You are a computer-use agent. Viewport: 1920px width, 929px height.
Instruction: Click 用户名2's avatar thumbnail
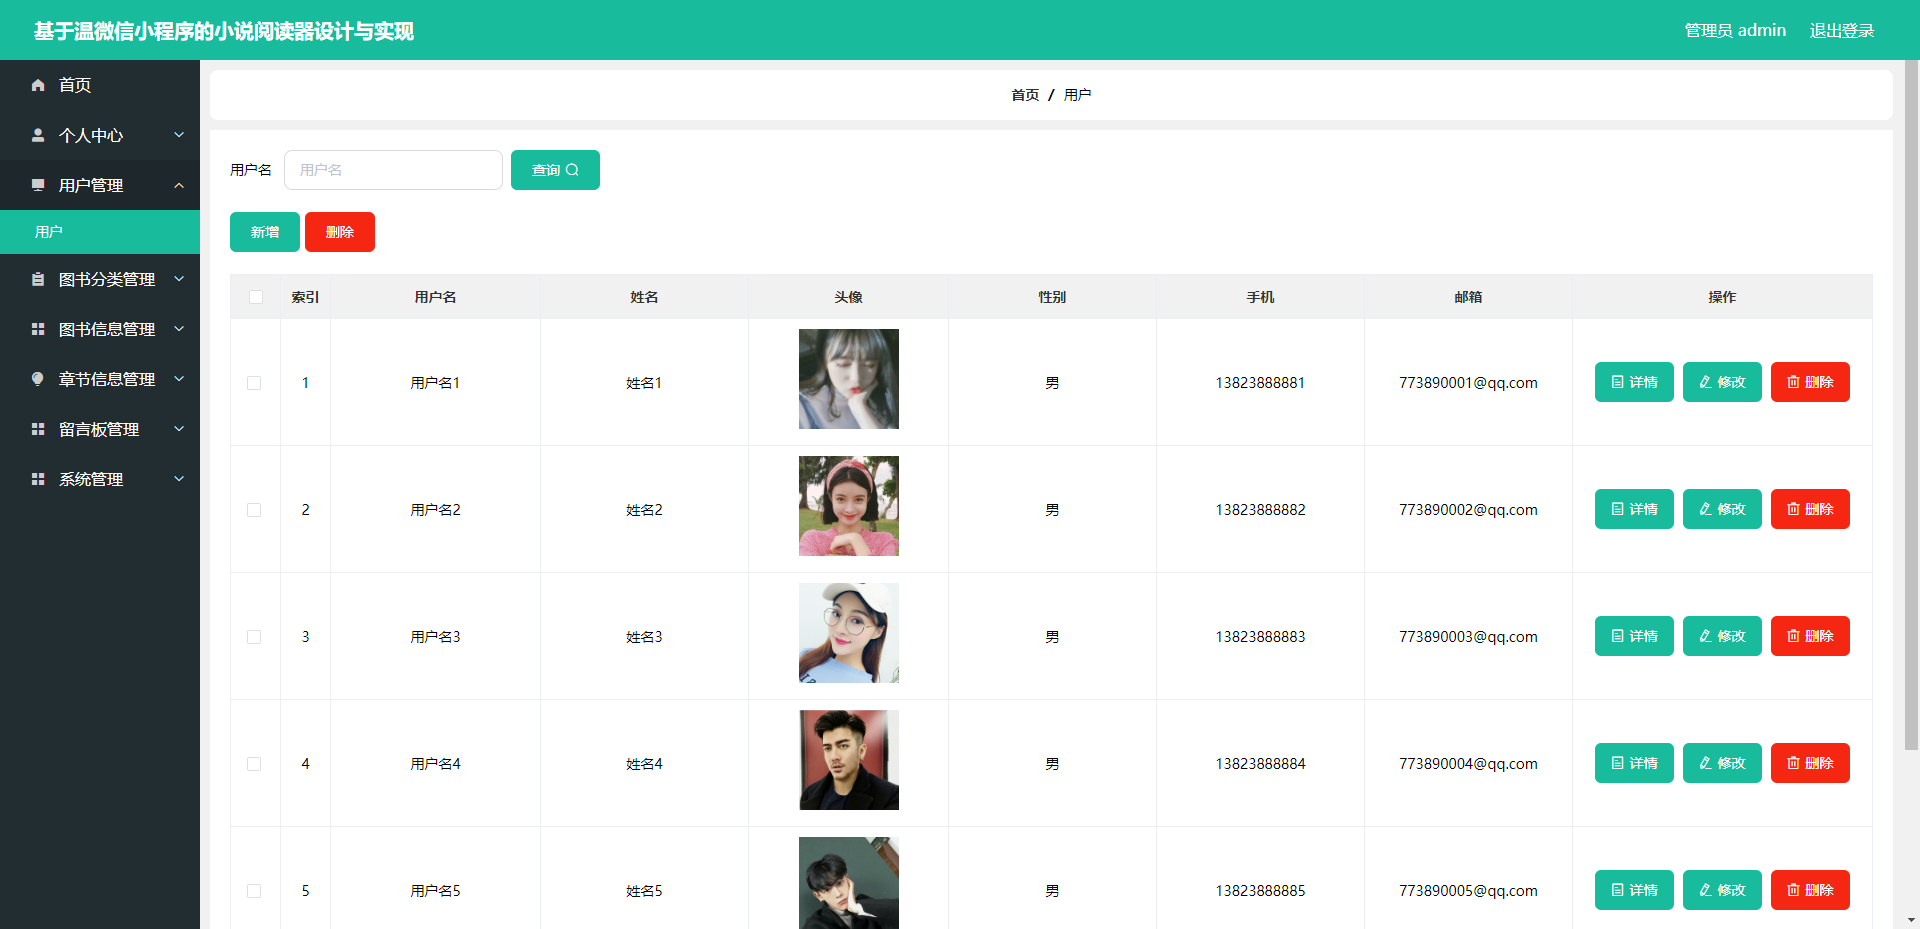point(848,506)
